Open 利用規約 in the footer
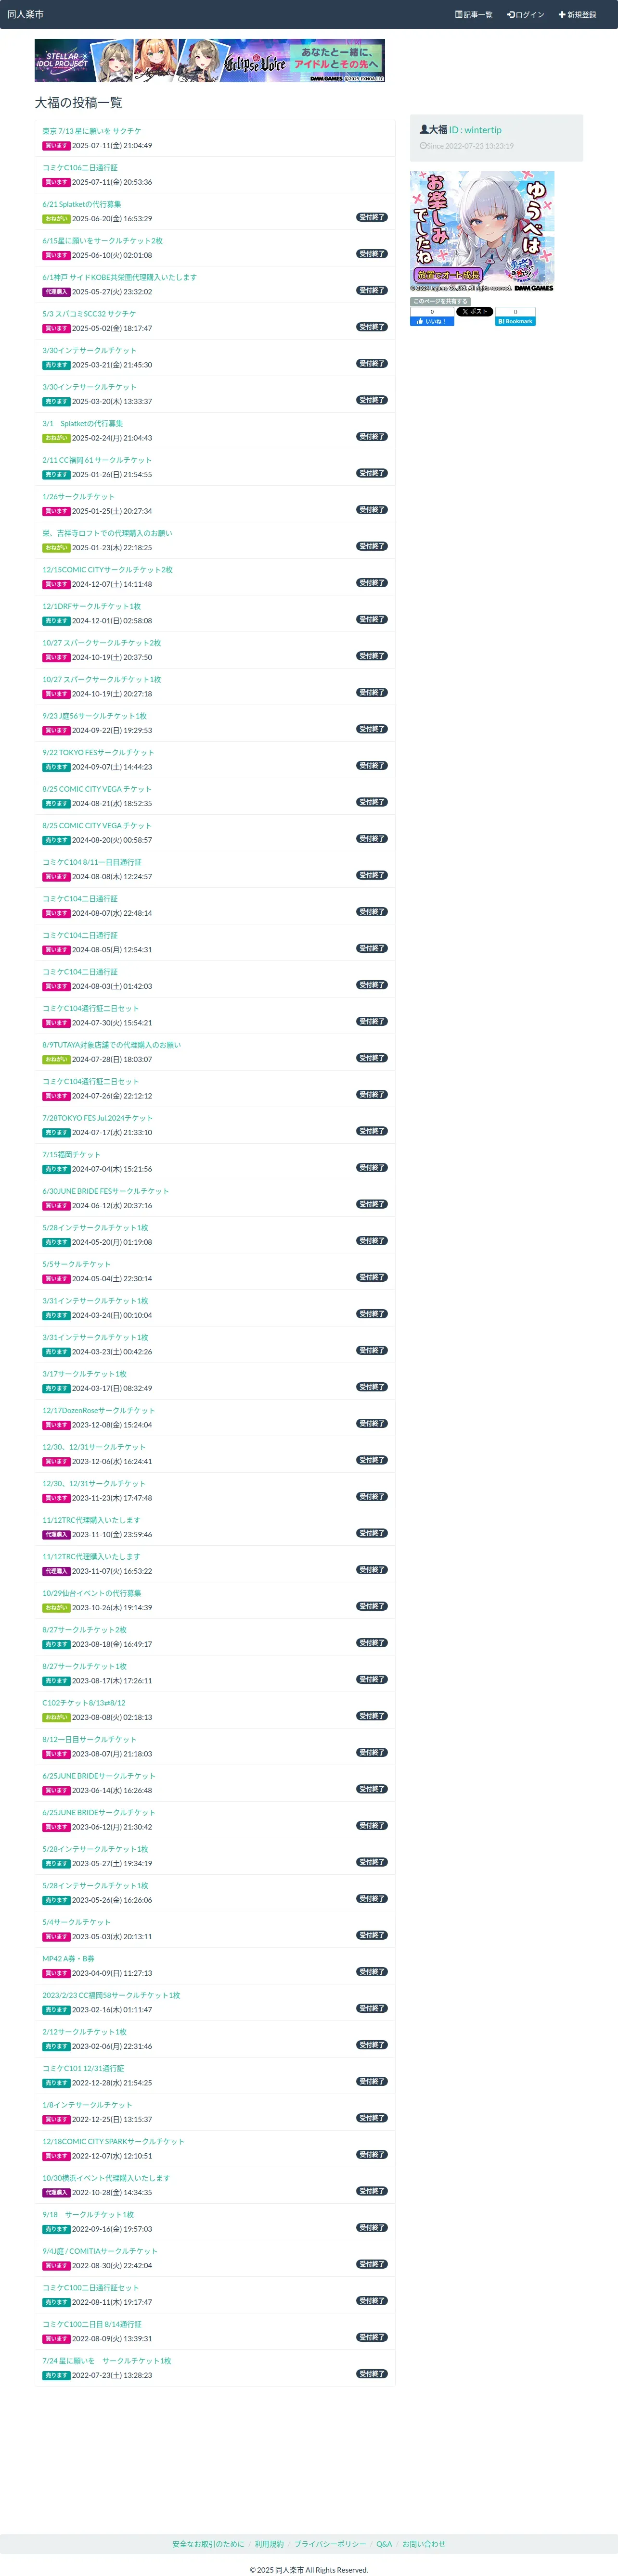This screenshot has width=618, height=2576. point(269,2543)
